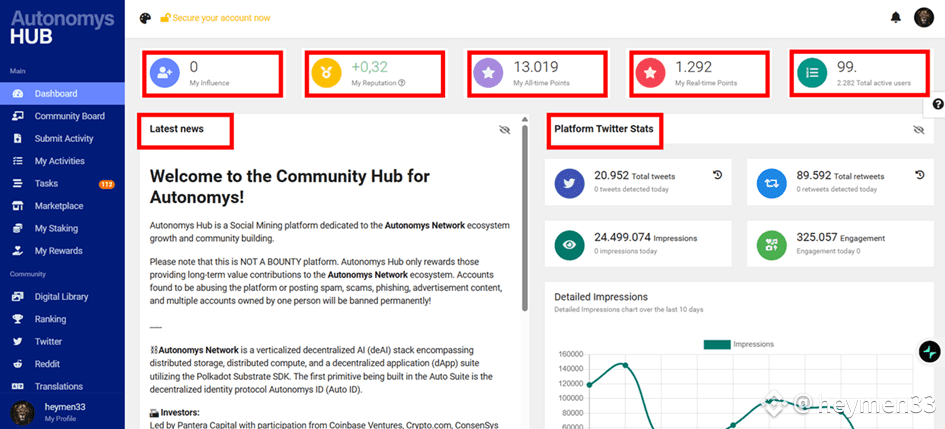Viewport: 945px width, 429px height.
Task: Click the Total retweets history icon
Action: pos(919,175)
